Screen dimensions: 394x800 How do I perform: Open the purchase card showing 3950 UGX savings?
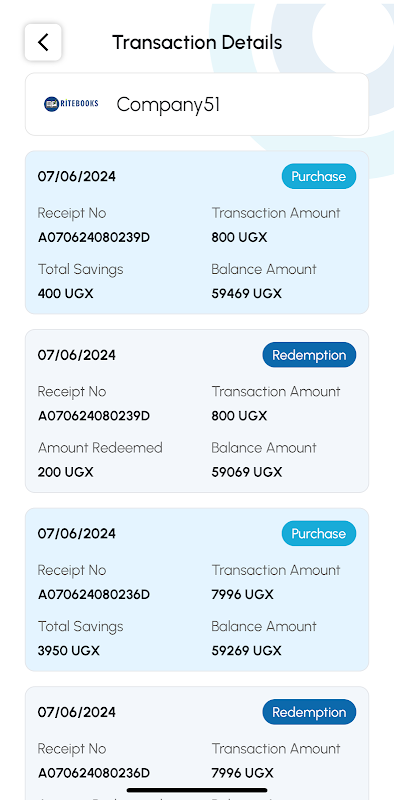(197, 589)
